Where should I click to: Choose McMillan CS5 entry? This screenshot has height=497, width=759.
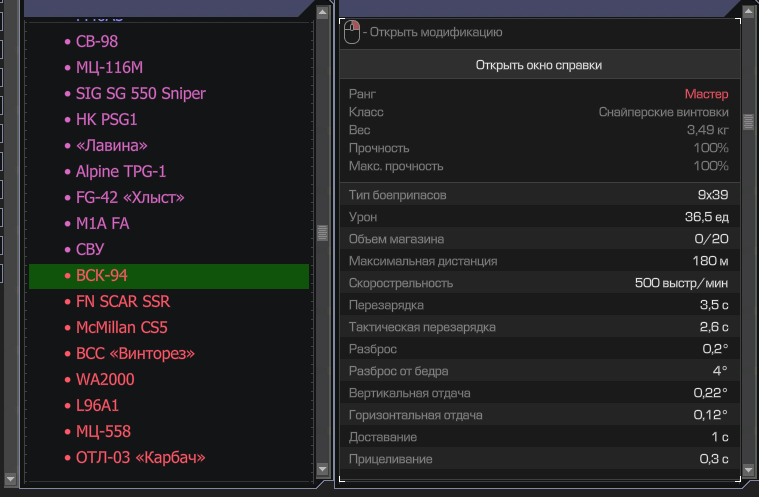point(121,328)
